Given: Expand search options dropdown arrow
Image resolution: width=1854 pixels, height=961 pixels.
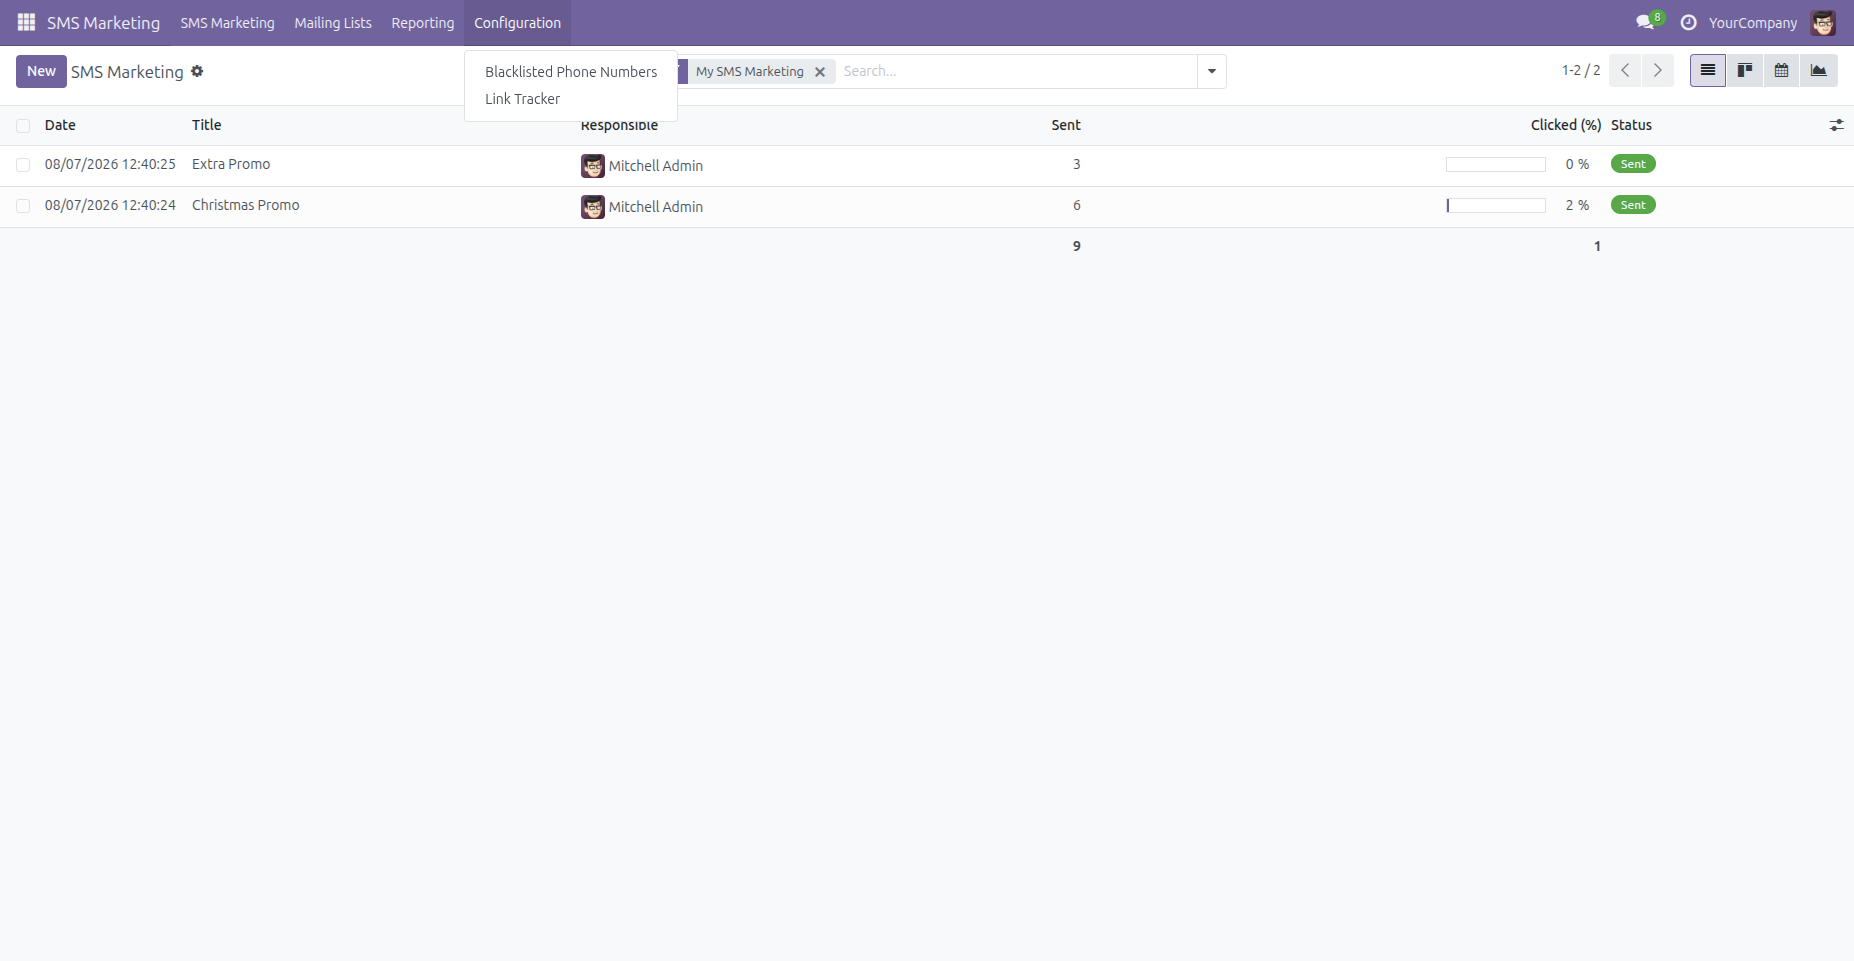Looking at the screenshot, I should point(1212,71).
